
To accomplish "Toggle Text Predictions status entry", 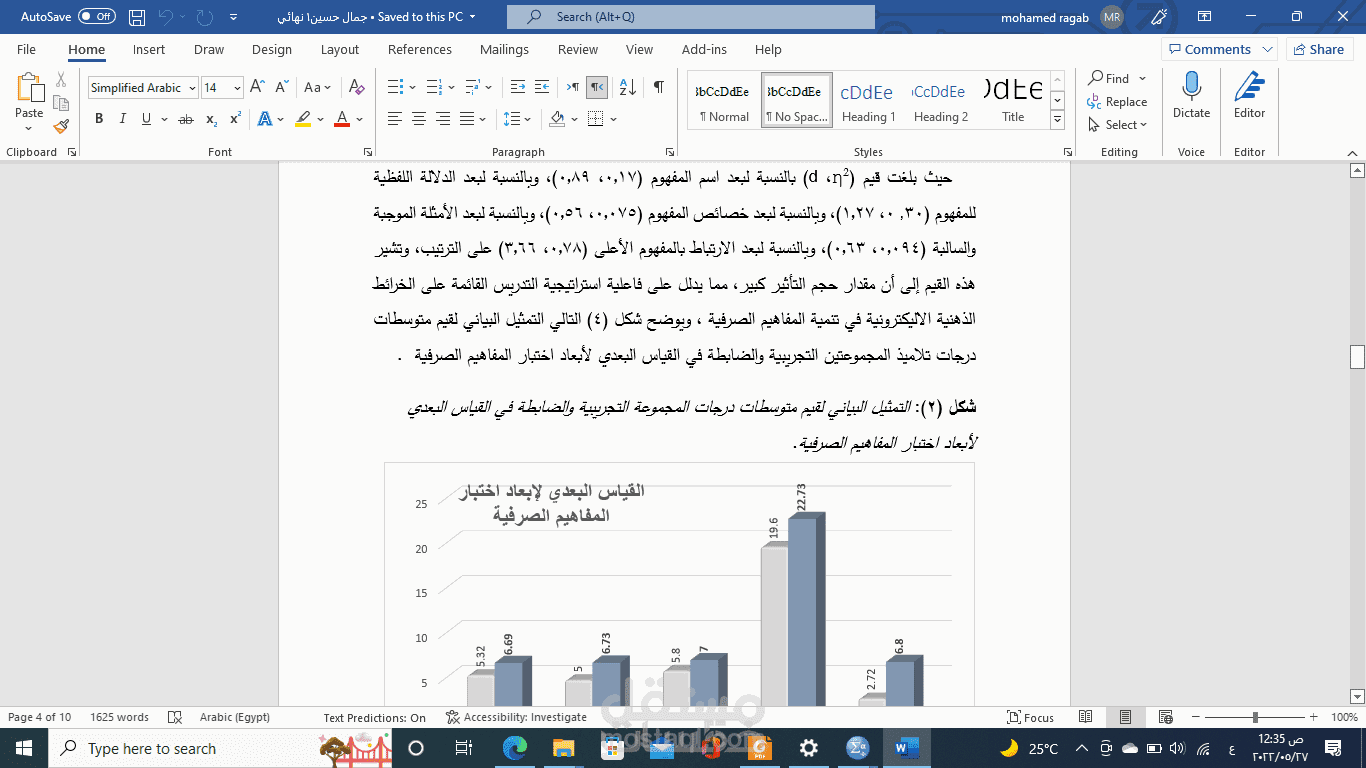I will 375,717.
